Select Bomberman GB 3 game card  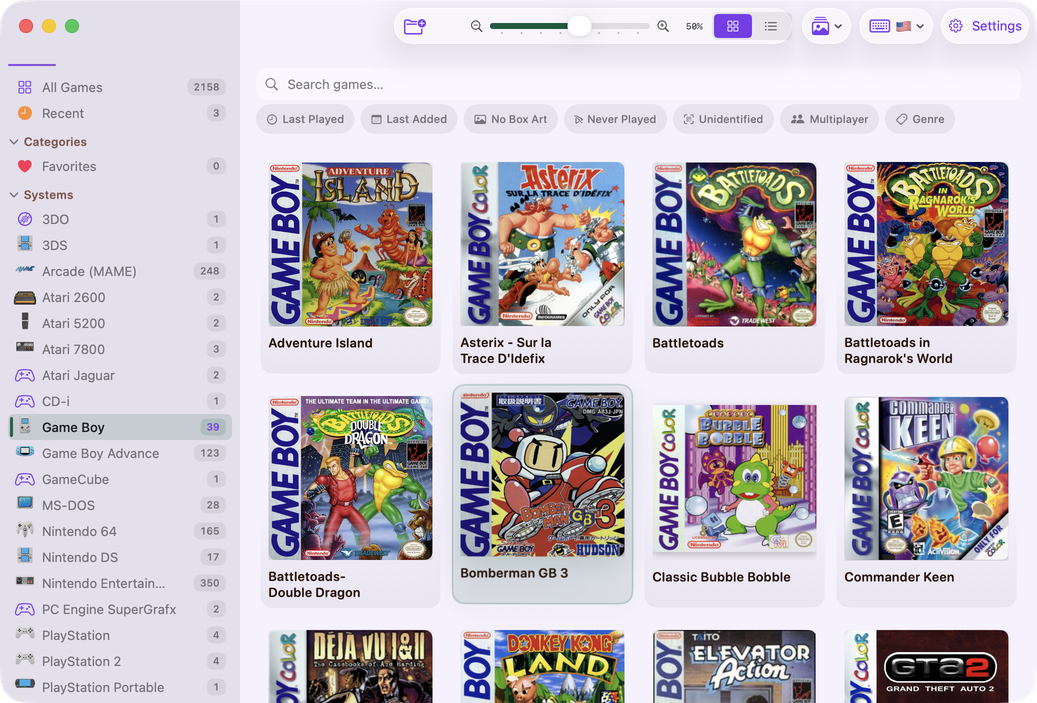(x=542, y=495)
